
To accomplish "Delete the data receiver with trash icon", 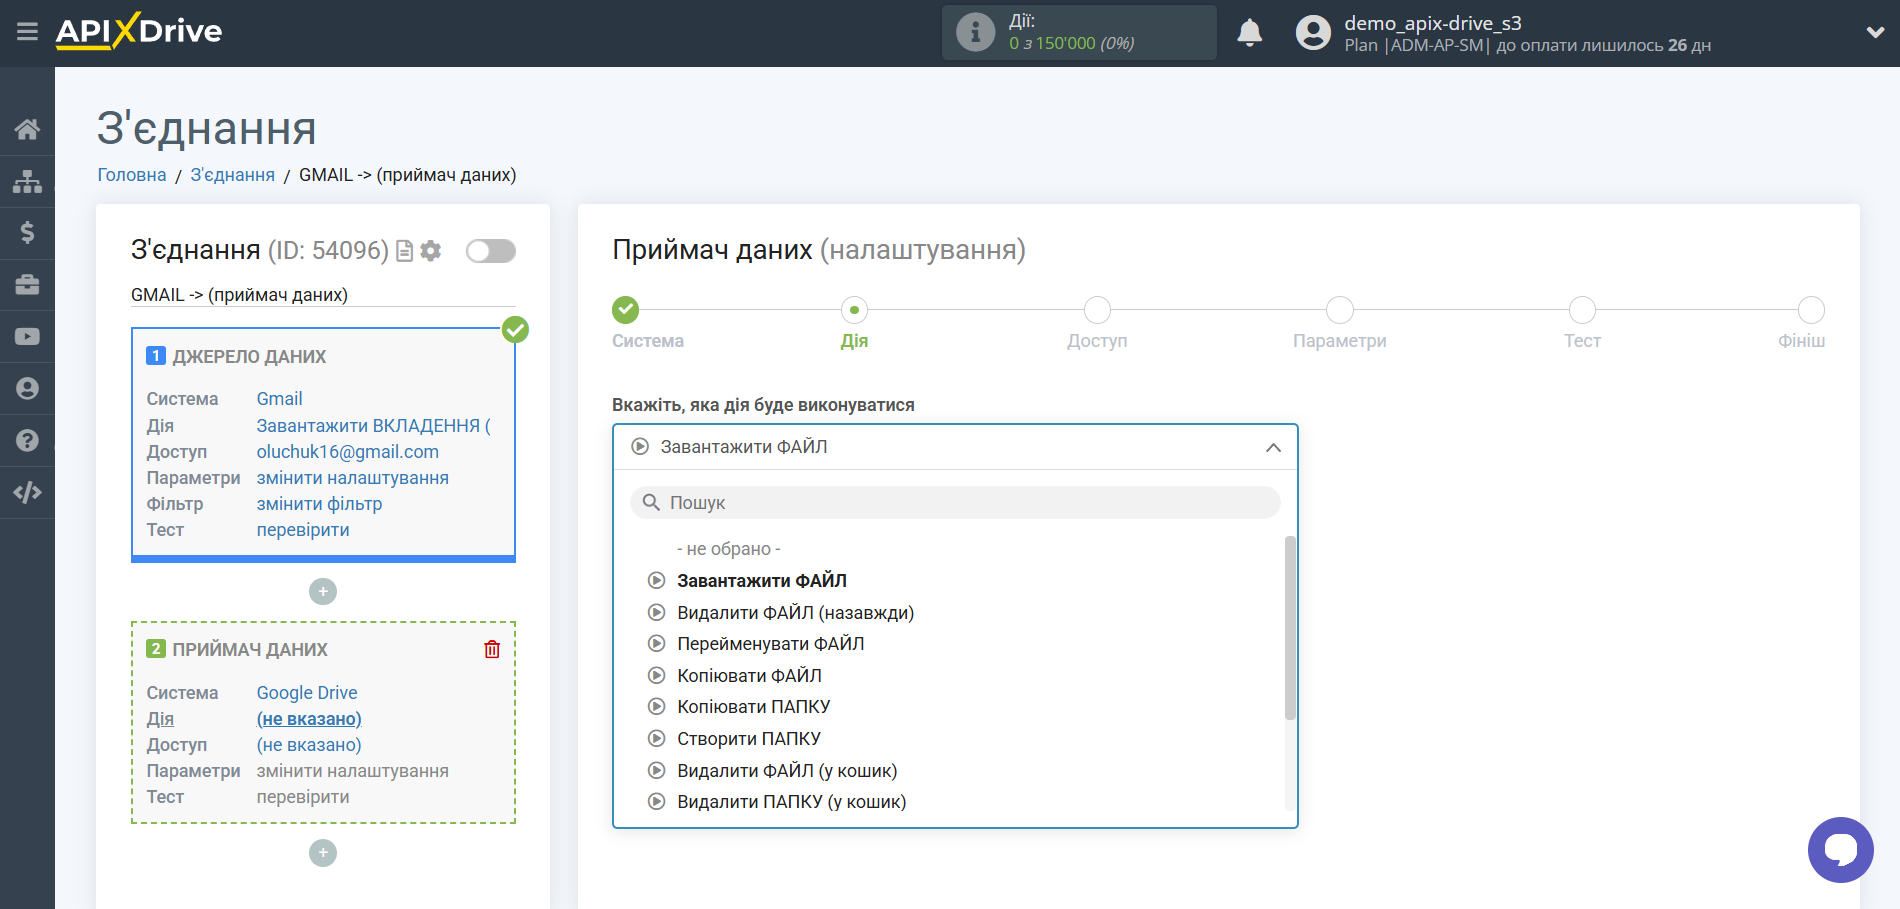I will pyautogui.click(x=492, y=649).
